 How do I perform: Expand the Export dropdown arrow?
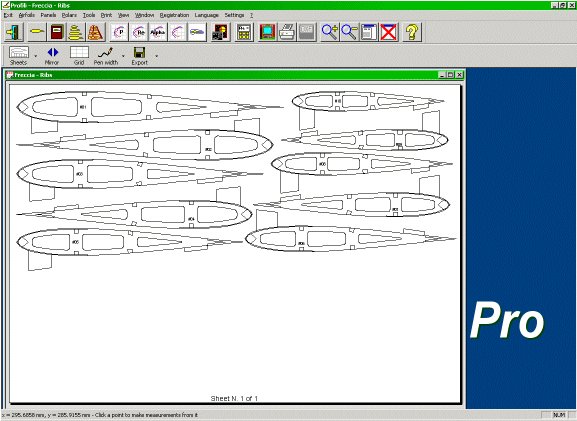[156, 56]
